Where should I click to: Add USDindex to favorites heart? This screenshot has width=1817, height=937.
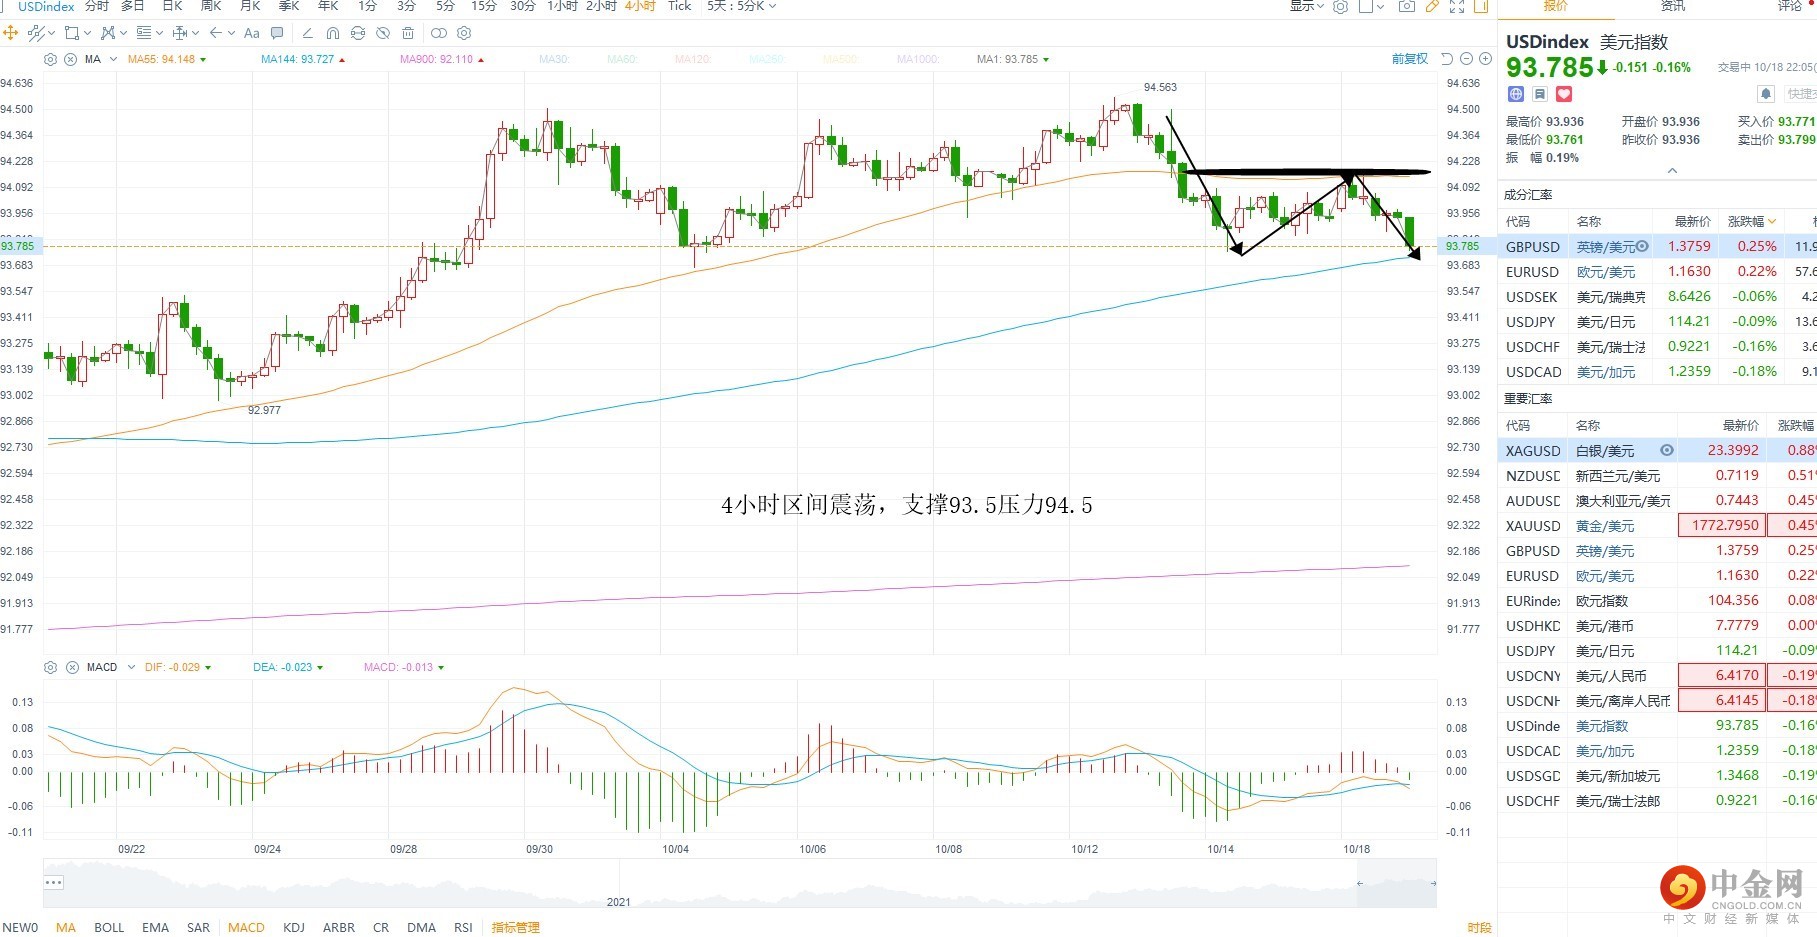1564,94
